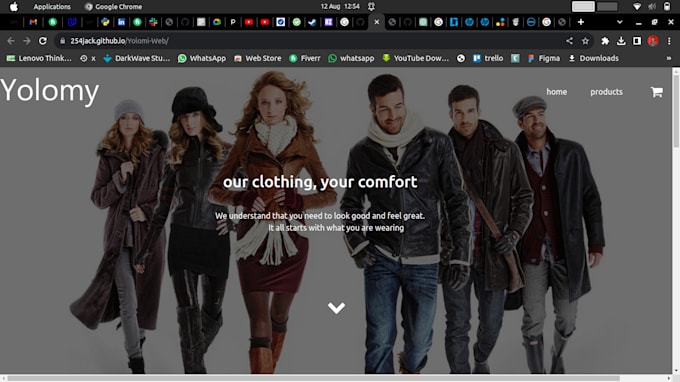This screenshot has height=382, width=680.
Task: Open a new tab with plus button
Action: coord(581,22)
